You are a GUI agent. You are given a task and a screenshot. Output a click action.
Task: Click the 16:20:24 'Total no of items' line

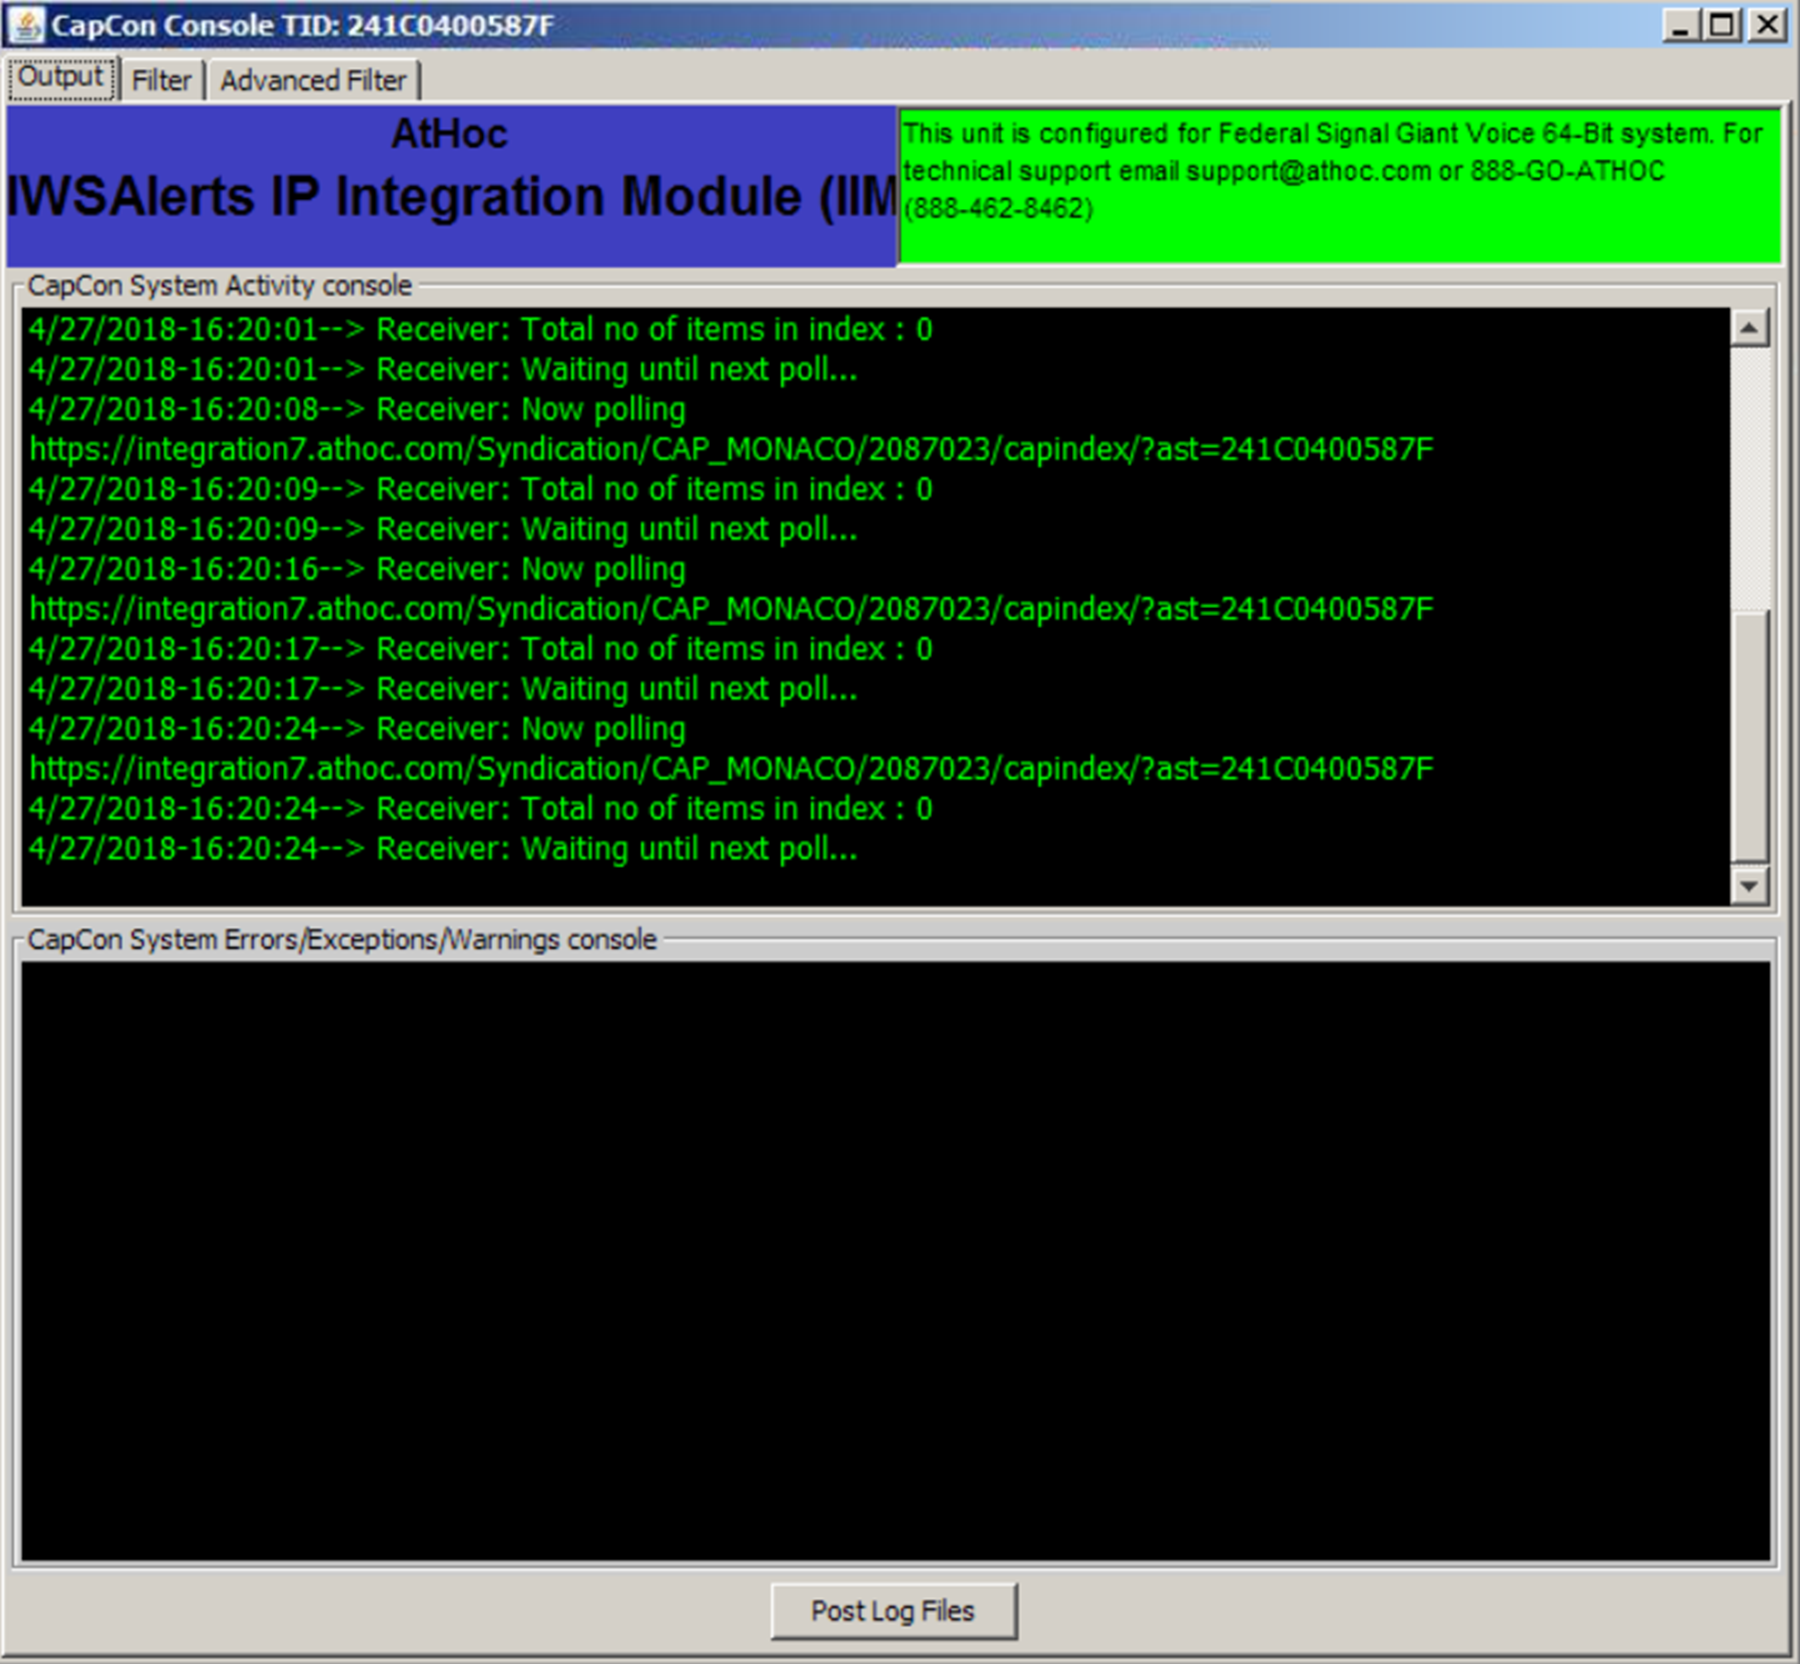(481, 809)
